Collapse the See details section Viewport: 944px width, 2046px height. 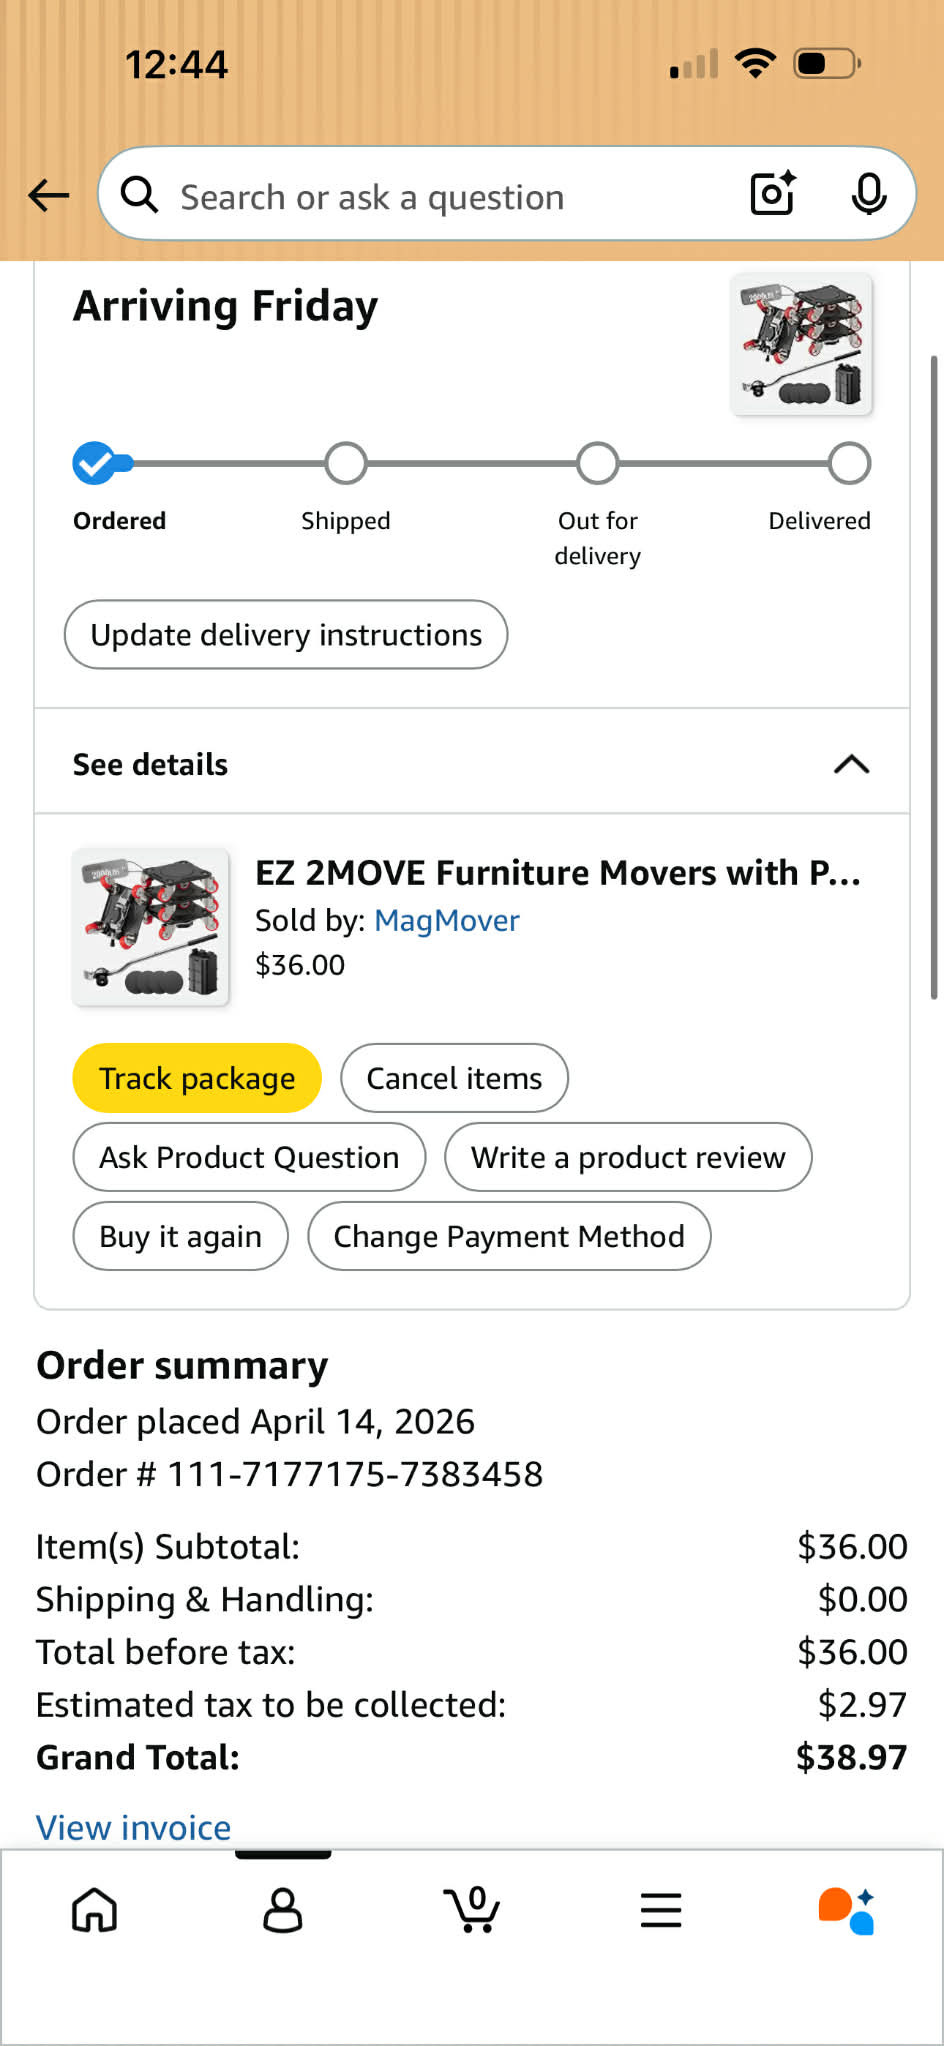pos(851,765)
